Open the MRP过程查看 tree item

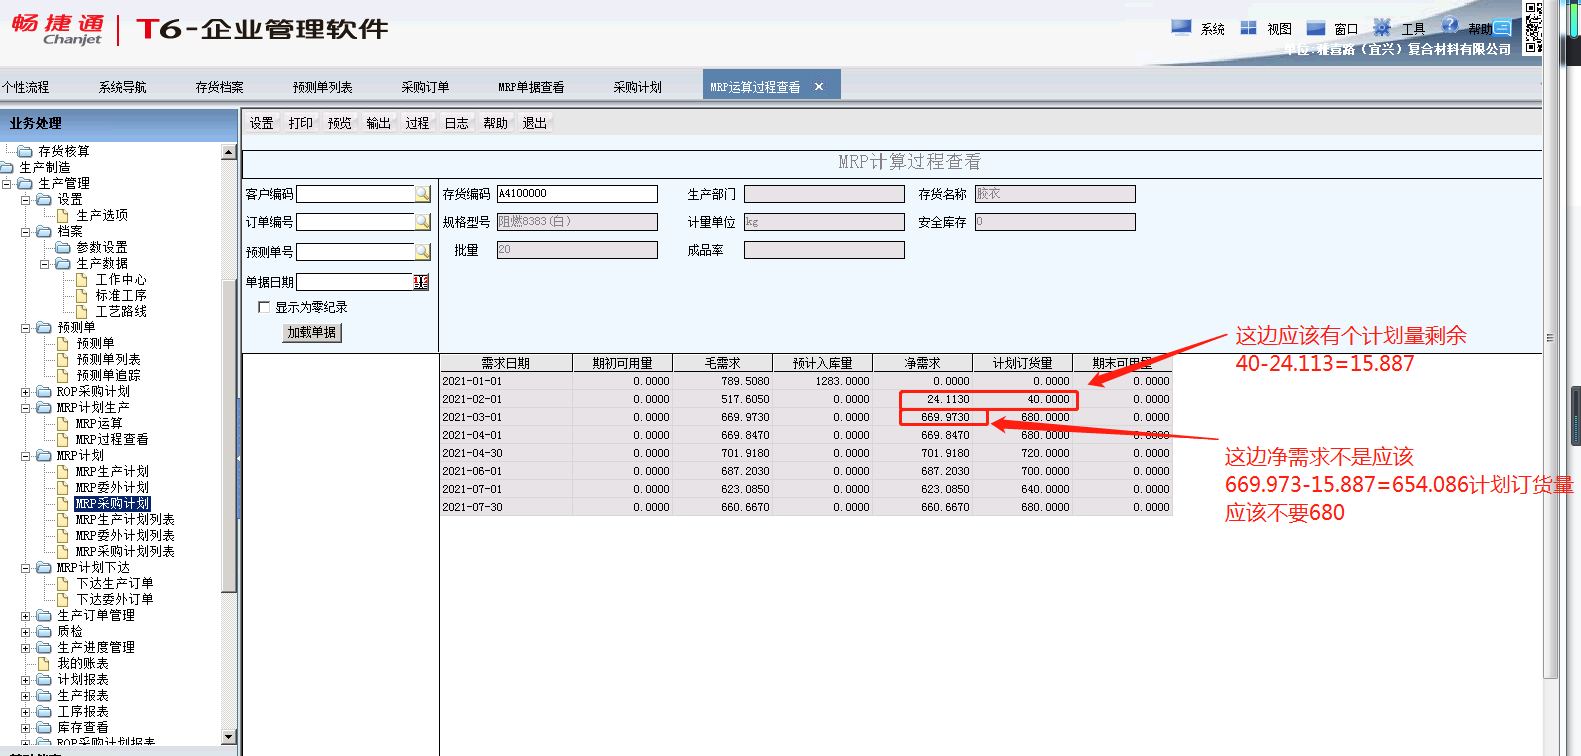pyautogui.click(x=112, y=440)
